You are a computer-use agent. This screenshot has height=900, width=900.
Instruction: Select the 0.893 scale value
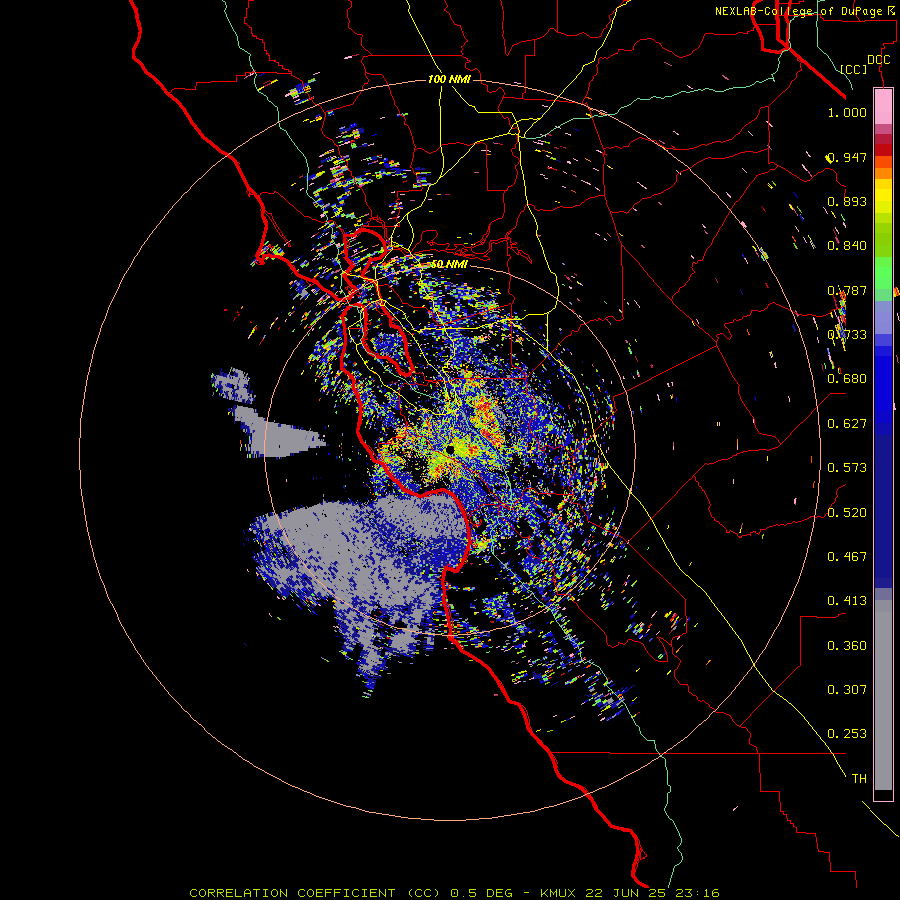click(x=847, y=201)
